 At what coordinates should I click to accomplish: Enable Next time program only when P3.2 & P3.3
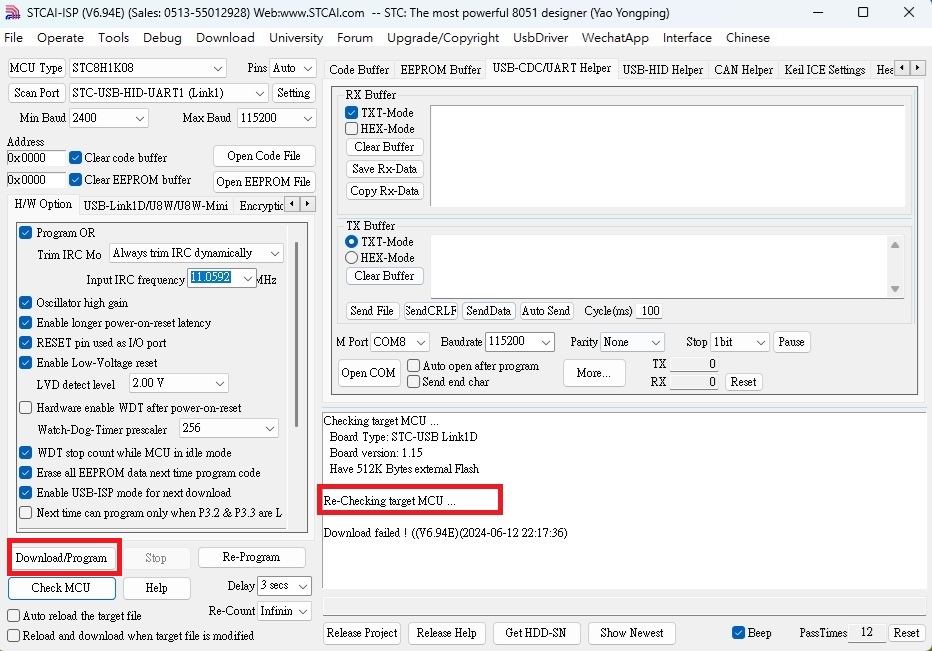26,512
